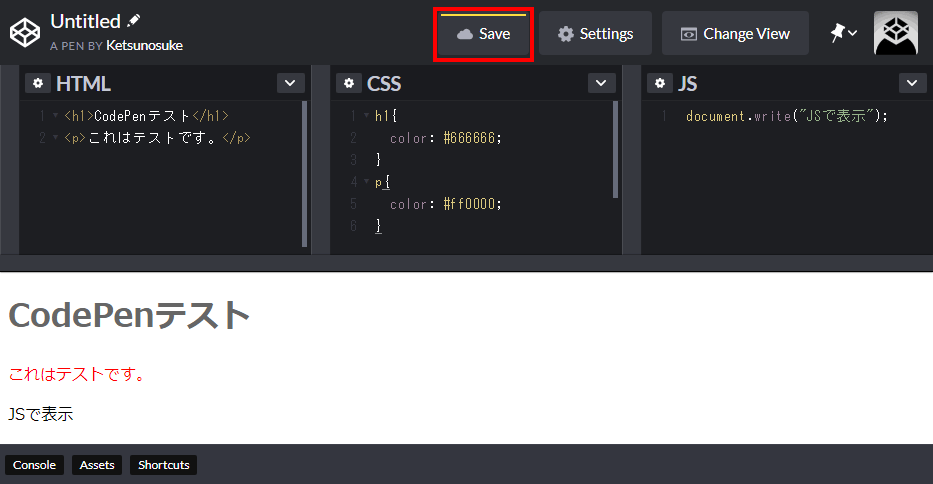Click the CodePenテスト preview heading
Image resolution: width=933 pixels, height=484 pixels.
coord(129,315)
